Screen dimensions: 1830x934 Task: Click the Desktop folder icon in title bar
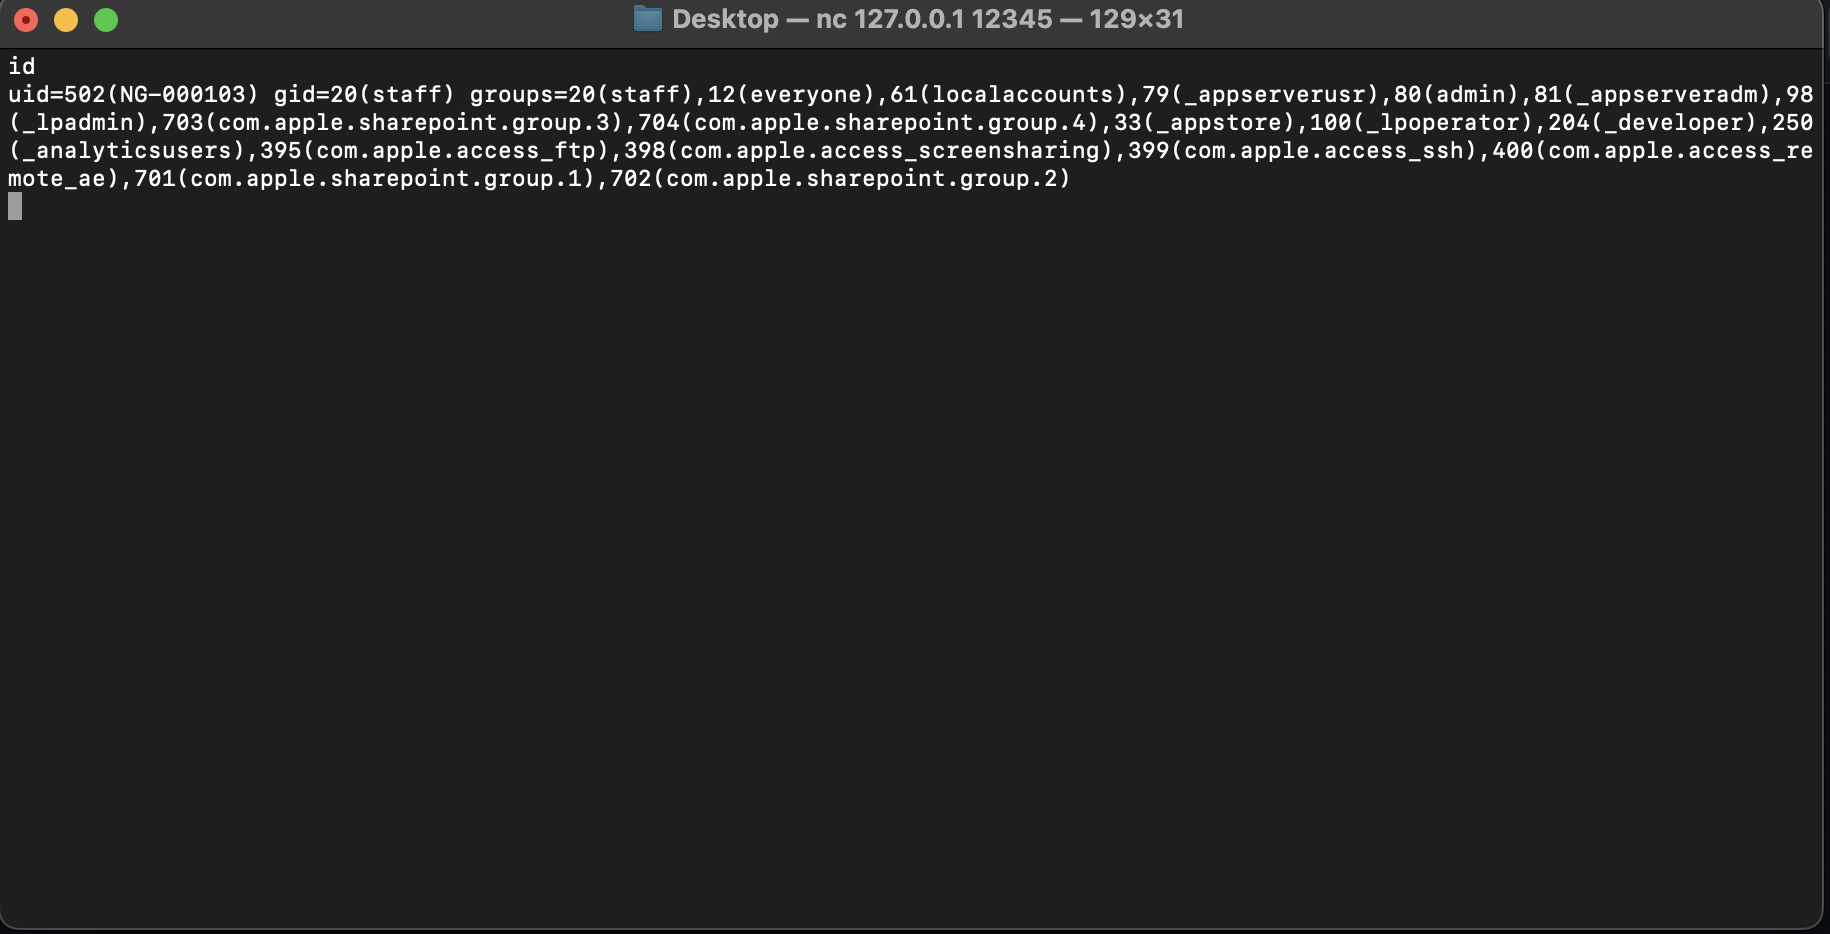coord(648,19)
